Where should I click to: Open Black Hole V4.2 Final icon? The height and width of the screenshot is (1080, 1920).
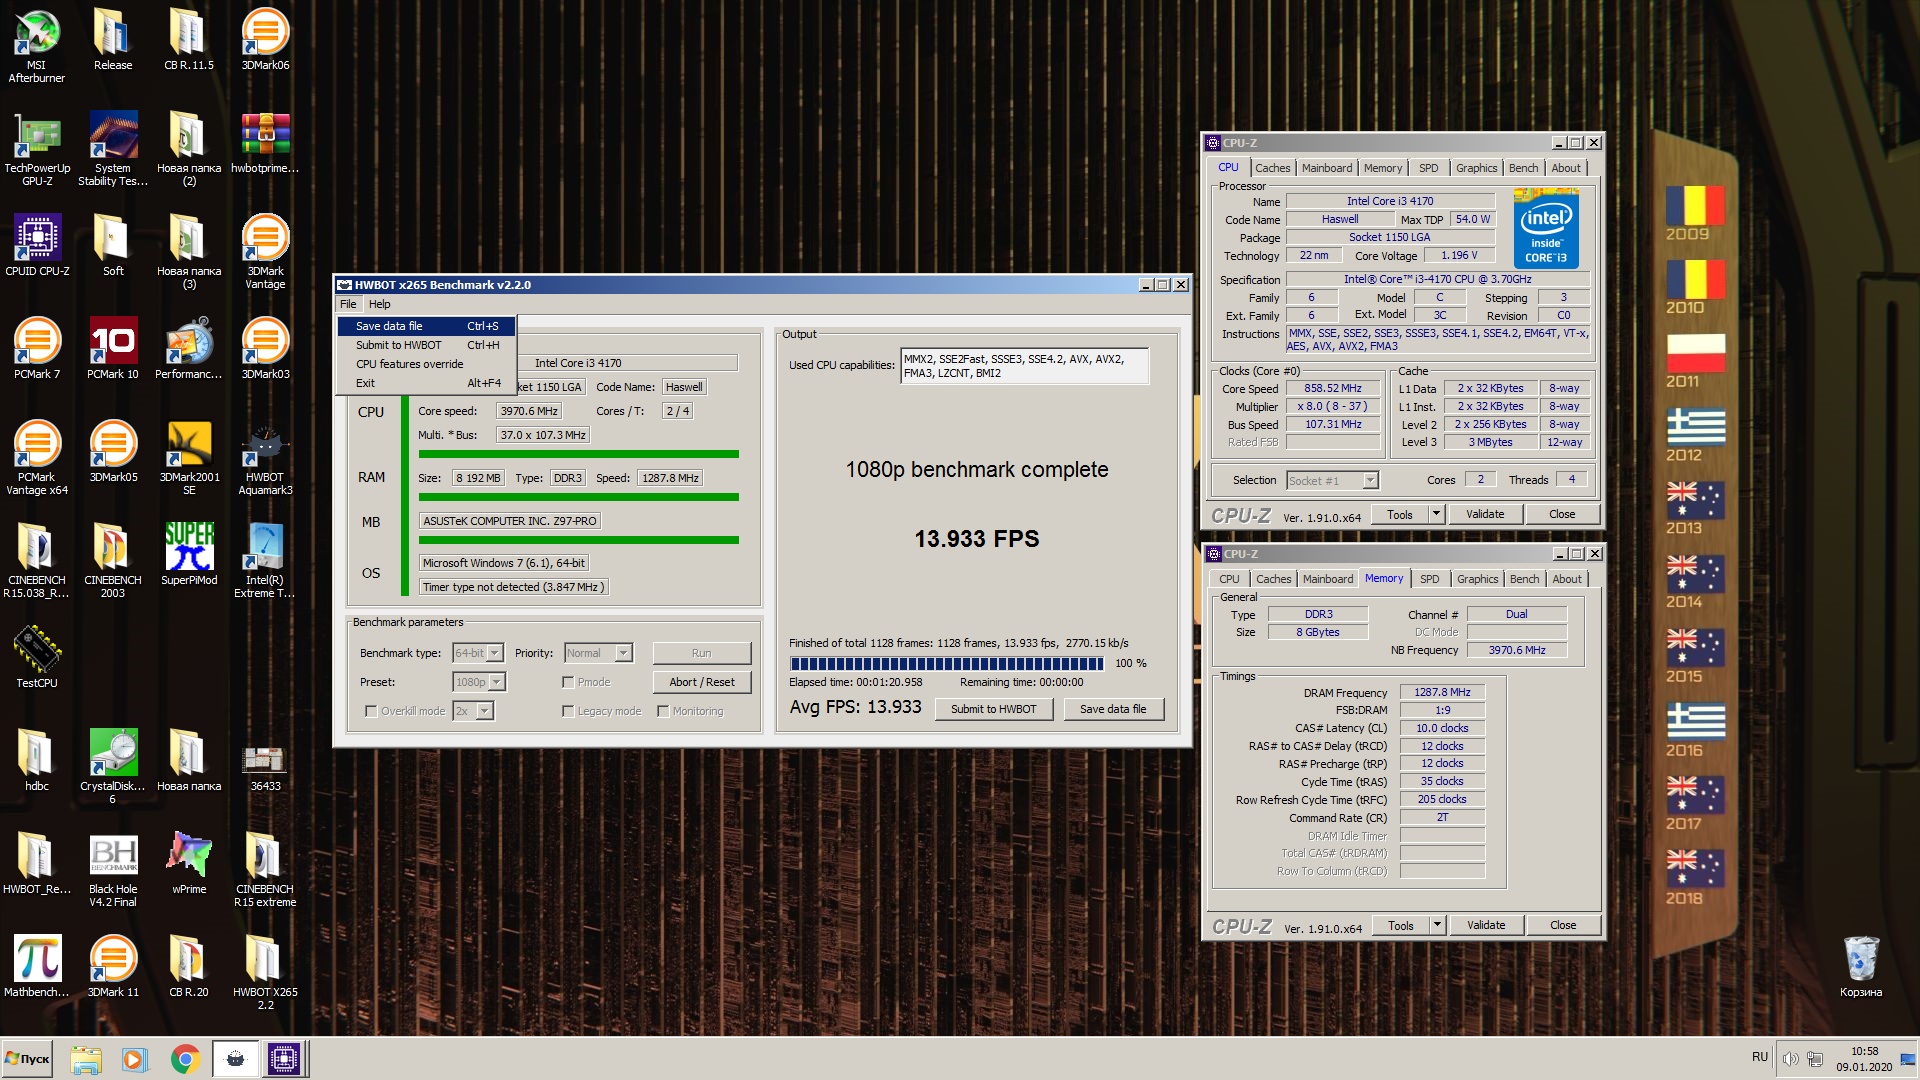pos(113,869)
